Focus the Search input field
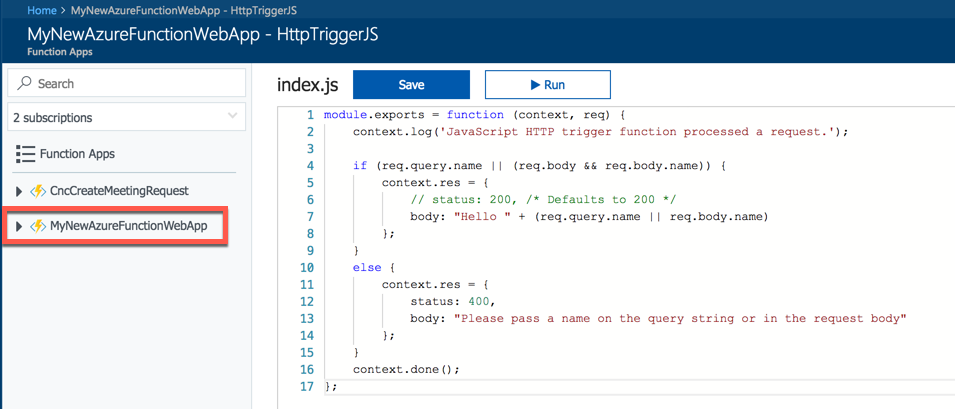The image size is (955, 409). coord(127,83)
